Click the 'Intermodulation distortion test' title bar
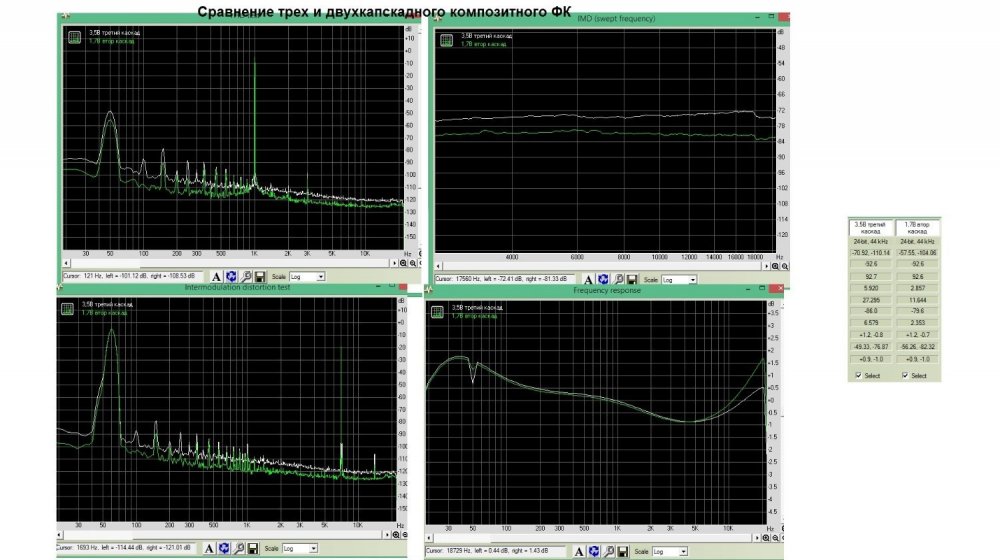1000x560 pixels. [230, 288]
